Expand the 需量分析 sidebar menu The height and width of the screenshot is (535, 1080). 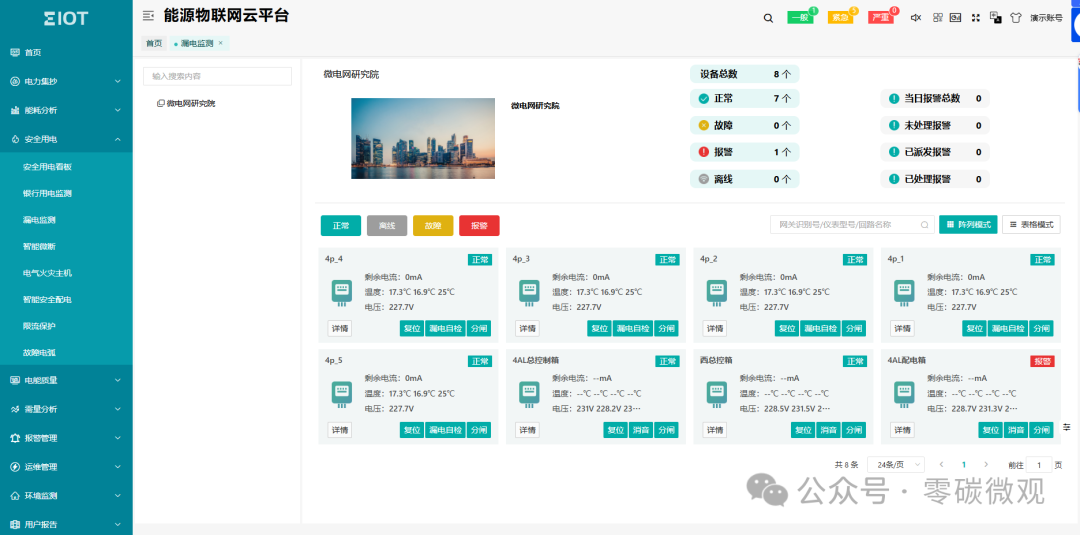66,409
